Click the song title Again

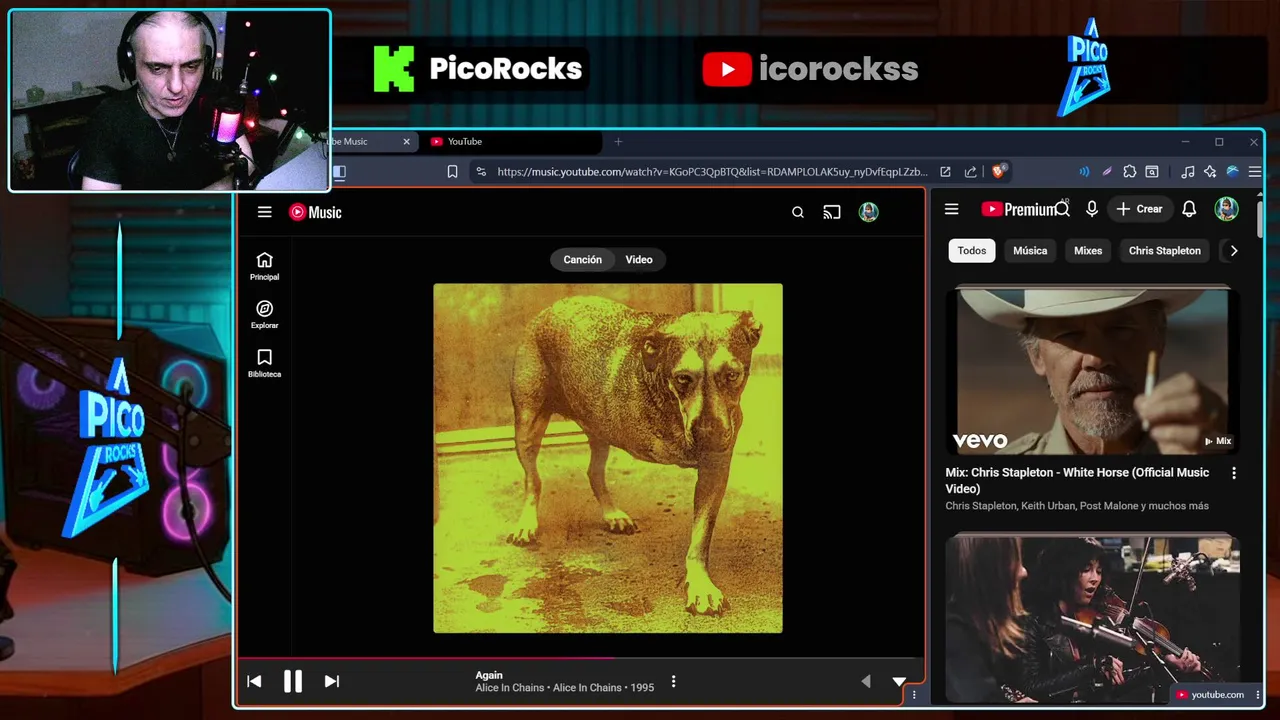coord(489,675)
